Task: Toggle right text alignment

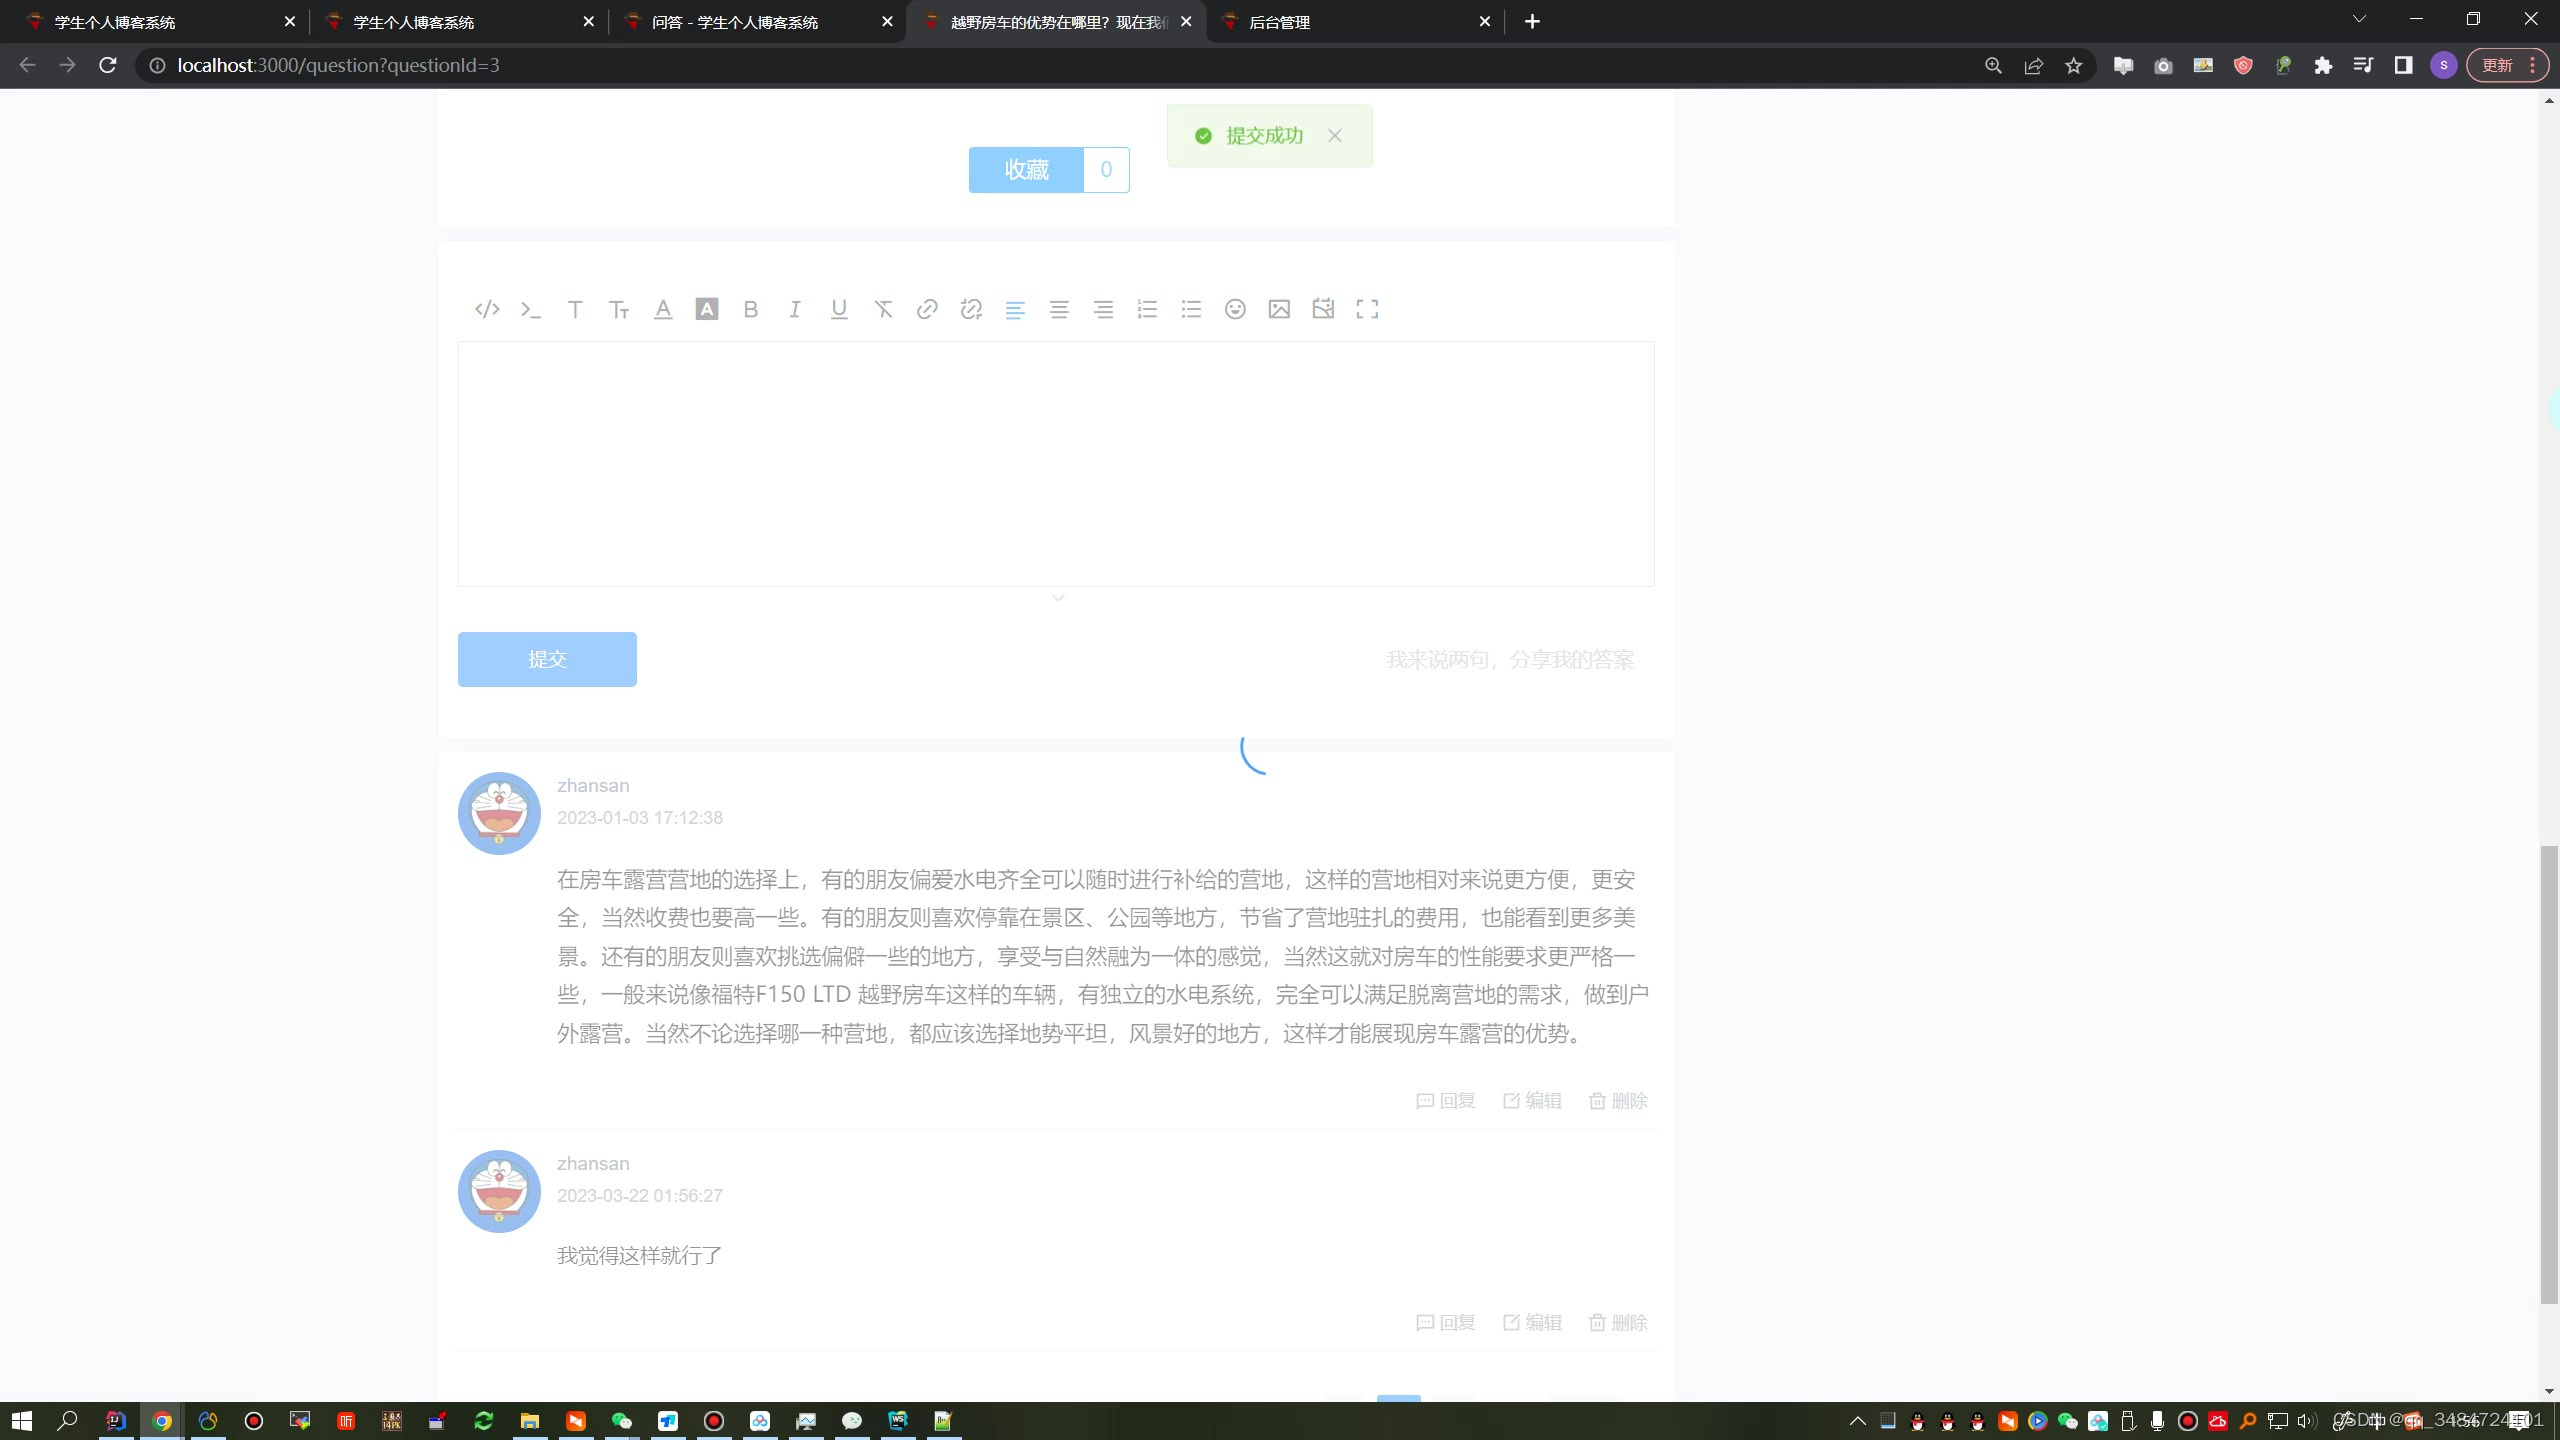Action: [x=1102, y=309]
